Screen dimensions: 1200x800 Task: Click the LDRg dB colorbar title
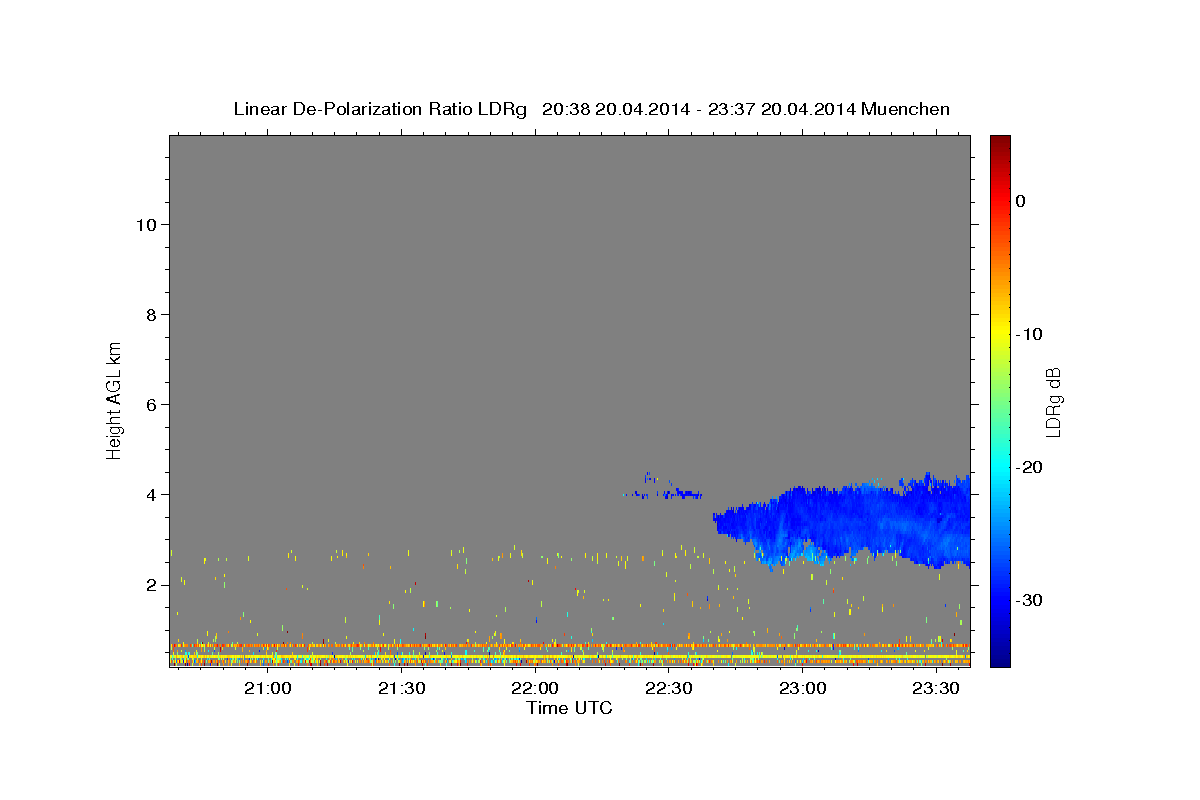[1053, 401]
